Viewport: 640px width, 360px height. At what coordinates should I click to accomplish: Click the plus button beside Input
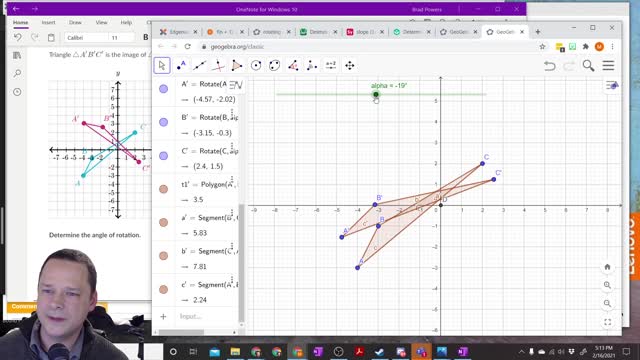tap(163, 316)
